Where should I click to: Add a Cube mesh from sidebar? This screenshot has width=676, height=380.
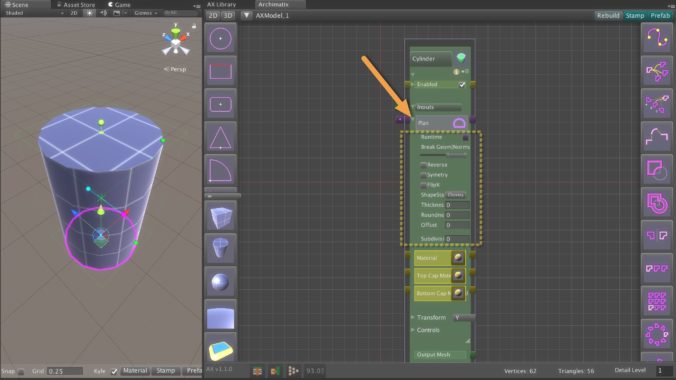220,217
